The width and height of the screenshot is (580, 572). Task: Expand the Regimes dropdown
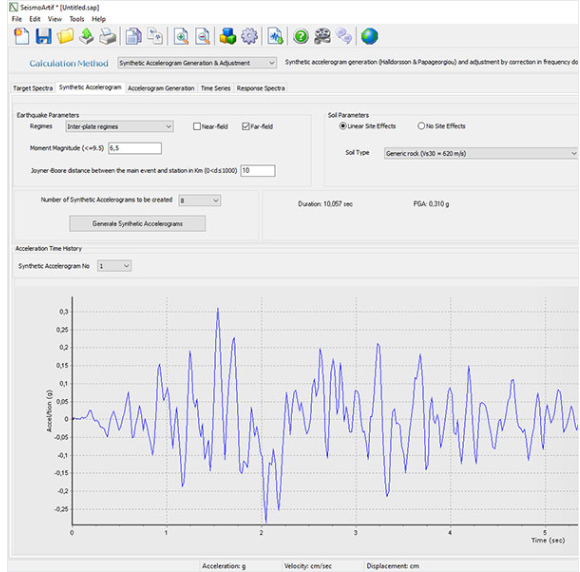point(119,127)
